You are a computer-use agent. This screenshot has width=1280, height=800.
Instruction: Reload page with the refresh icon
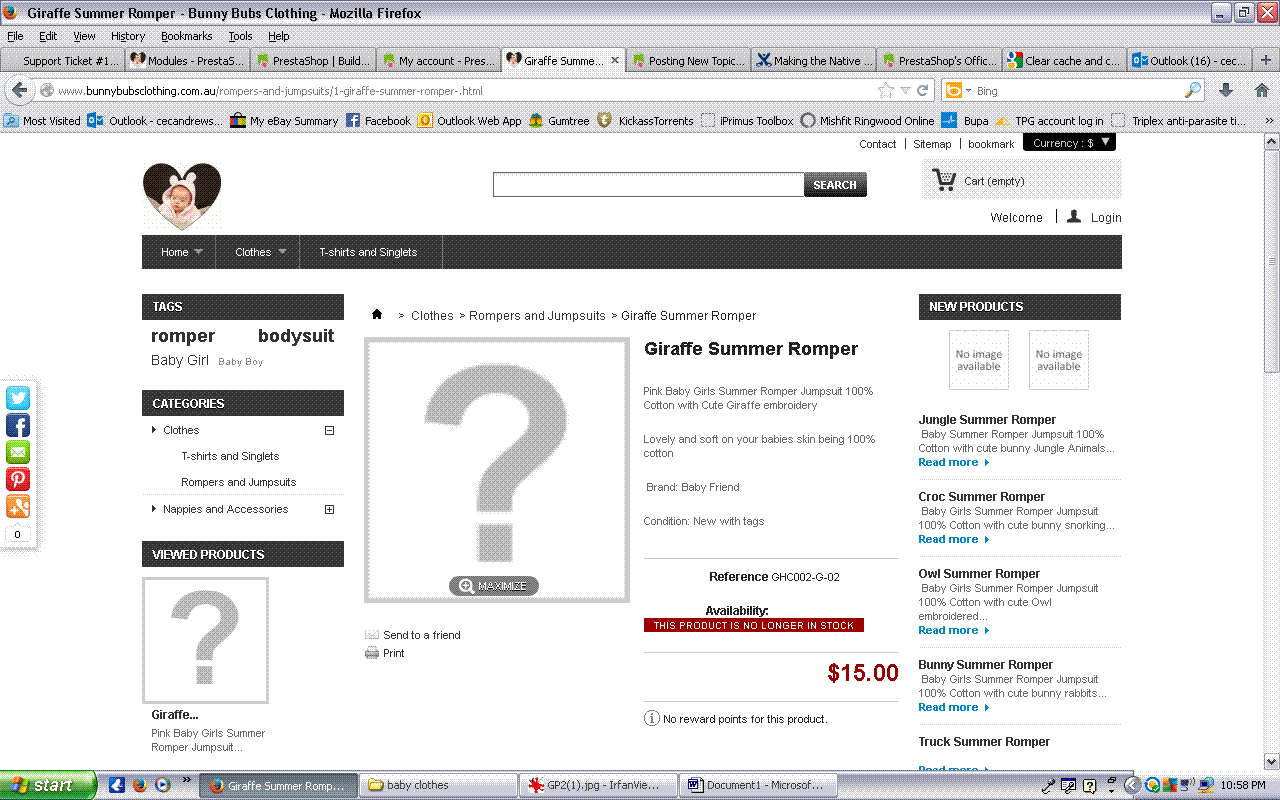point(923,90)
